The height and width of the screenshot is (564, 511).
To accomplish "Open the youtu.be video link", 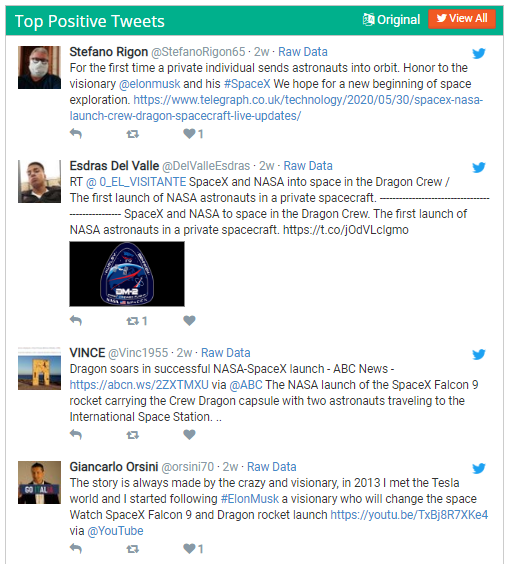I will point(409,515).
